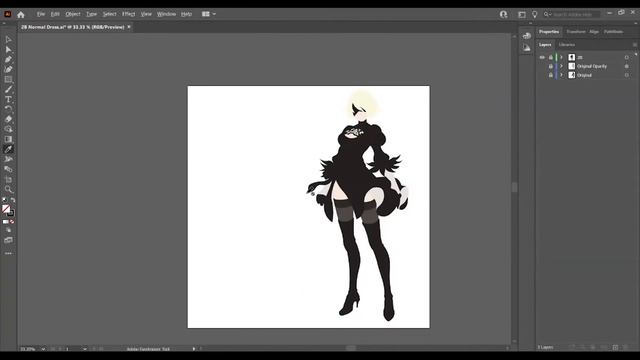Expand the Original Opacity layer

coord(562,66)
